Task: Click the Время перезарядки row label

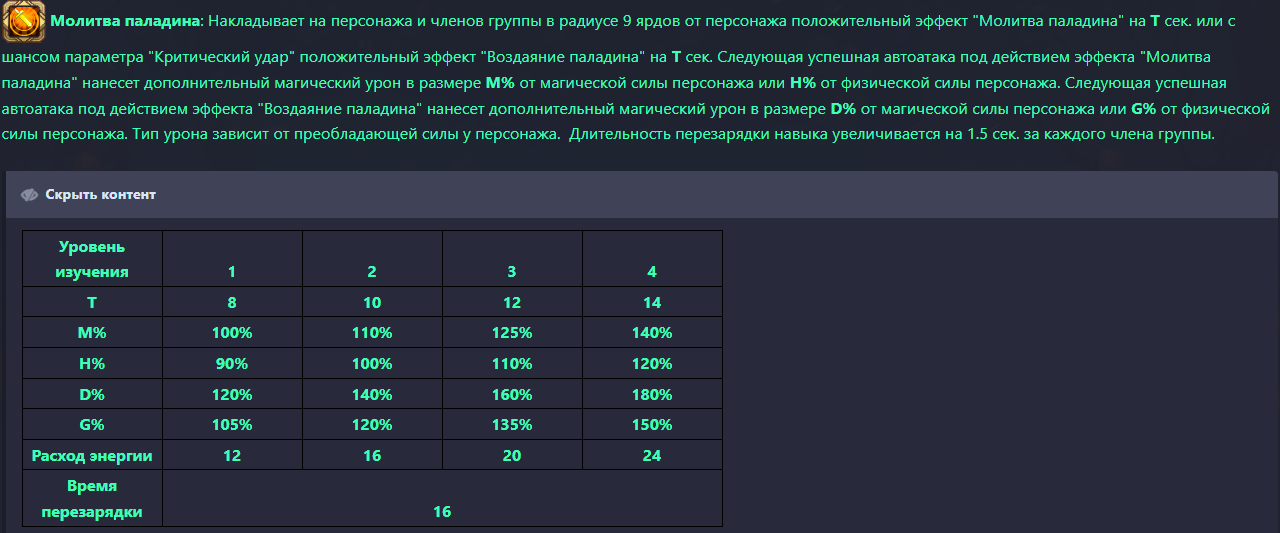Action: click(x=92, y=499)
